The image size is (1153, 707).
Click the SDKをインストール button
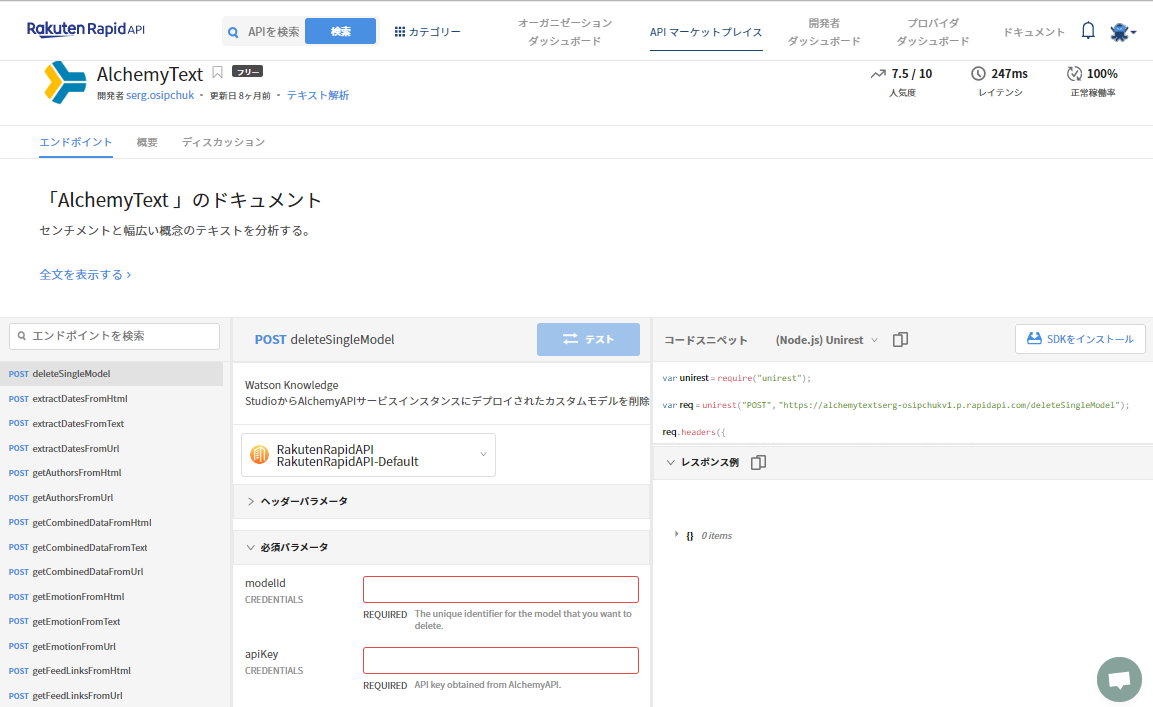click(x=1080, y=339)
